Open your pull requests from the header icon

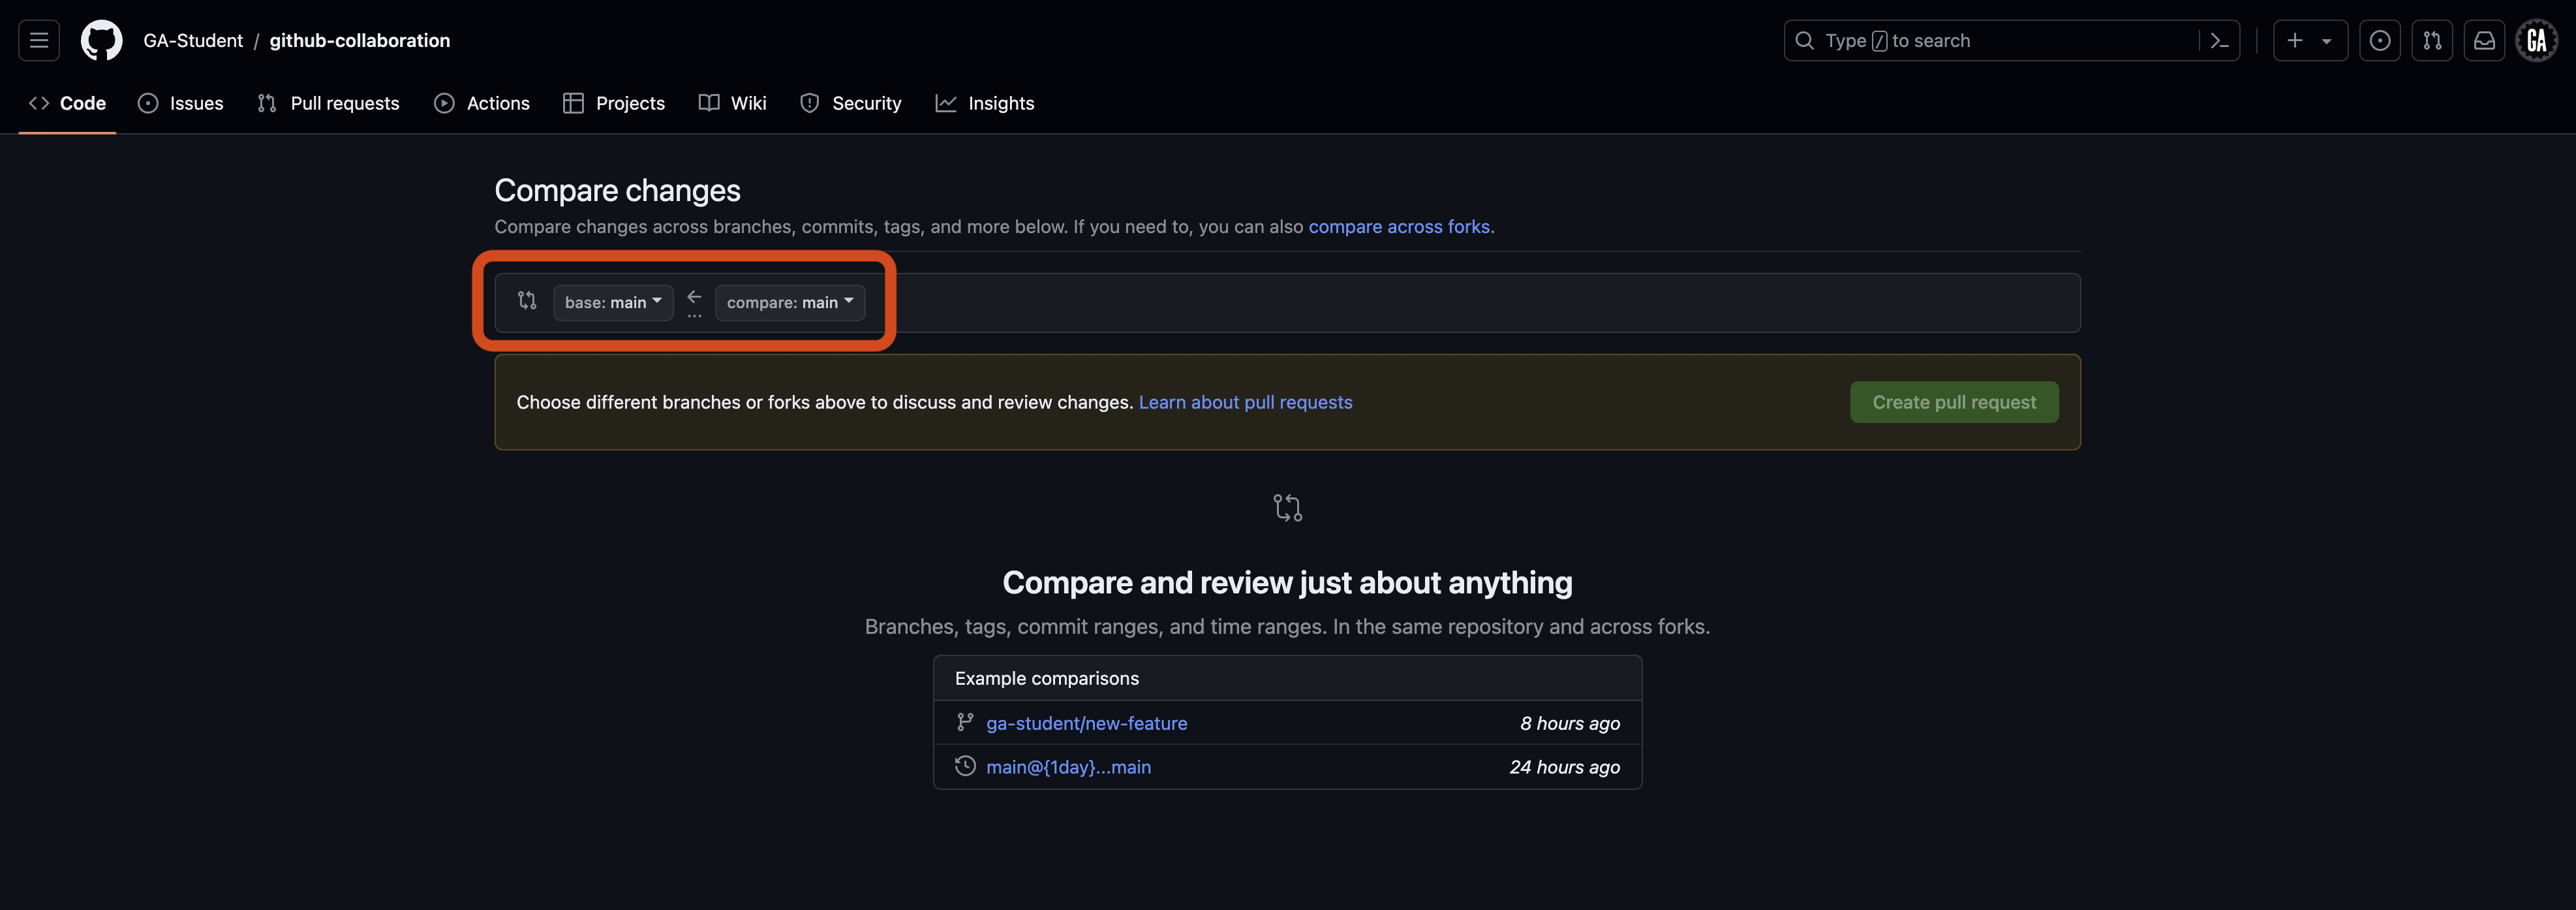(x=2433, y=40)
